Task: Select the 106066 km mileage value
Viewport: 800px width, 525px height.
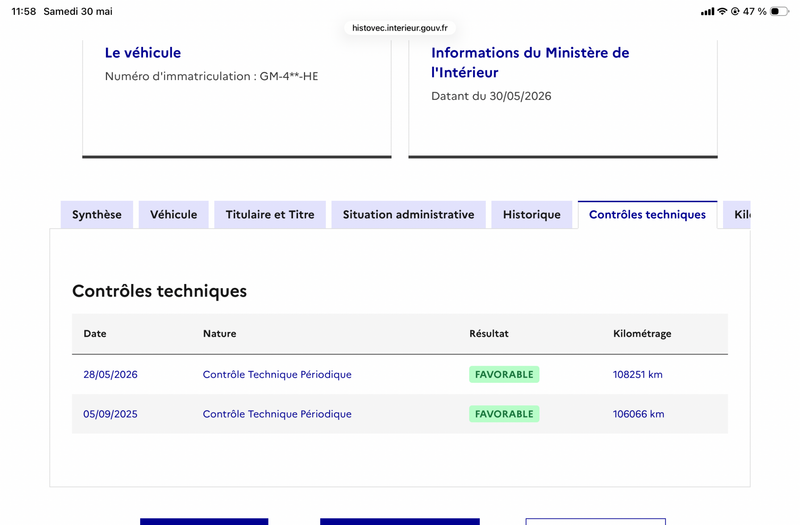Action: coord(639,414)
